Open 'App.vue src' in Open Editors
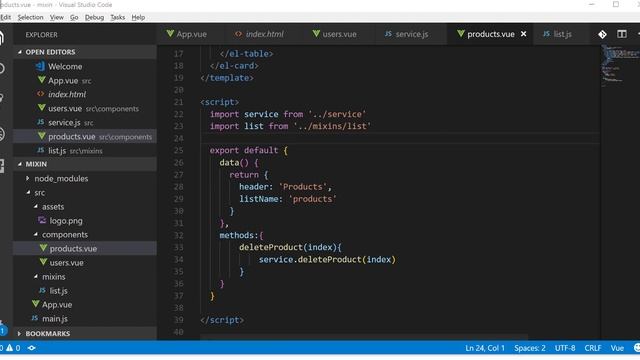The height and width of the screenshot is (360, 640). (x=85, y=80)
